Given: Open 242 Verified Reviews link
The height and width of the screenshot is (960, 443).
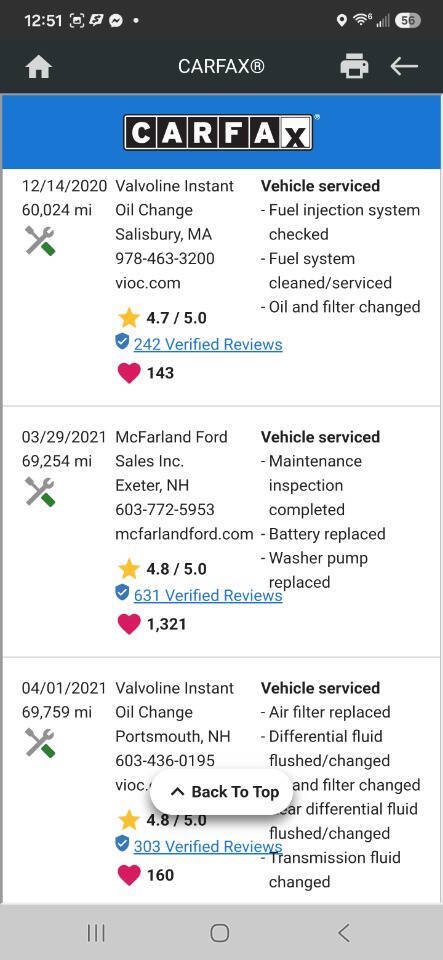Looking at the screenshot, I should (208, 344).
